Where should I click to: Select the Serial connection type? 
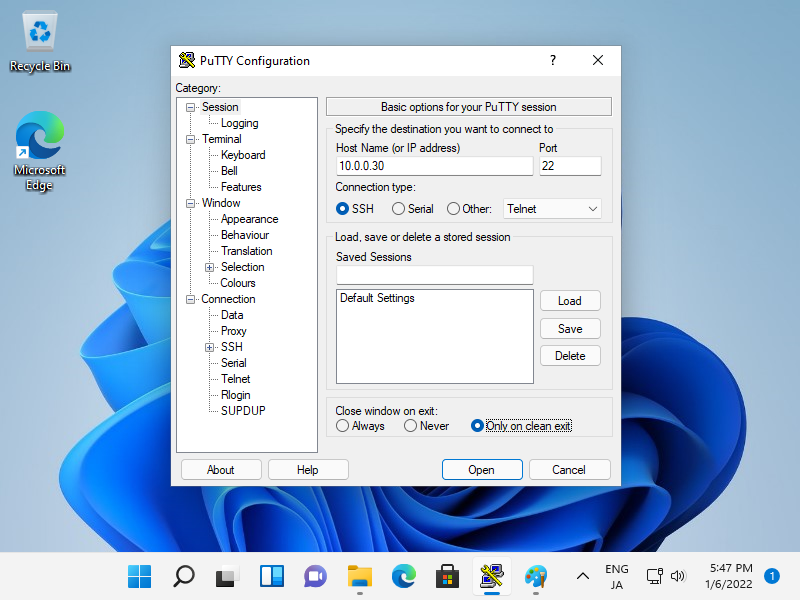399,209
